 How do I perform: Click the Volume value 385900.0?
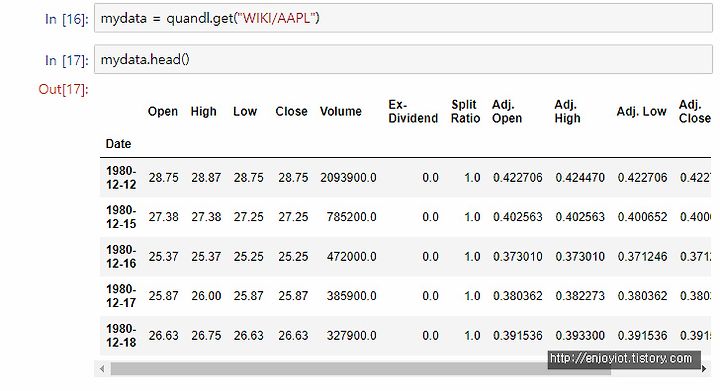[351, 296]
